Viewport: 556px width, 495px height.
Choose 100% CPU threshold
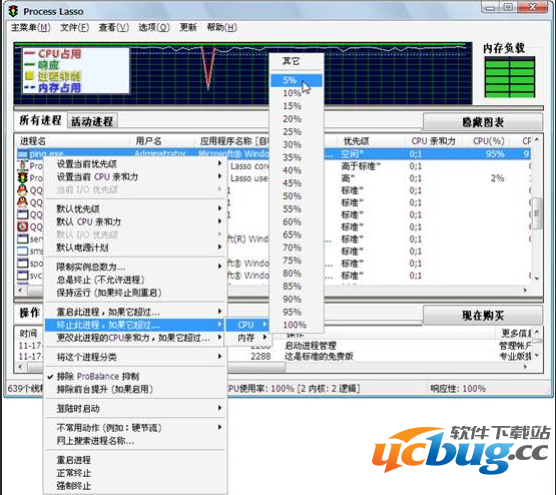[296, 325]
